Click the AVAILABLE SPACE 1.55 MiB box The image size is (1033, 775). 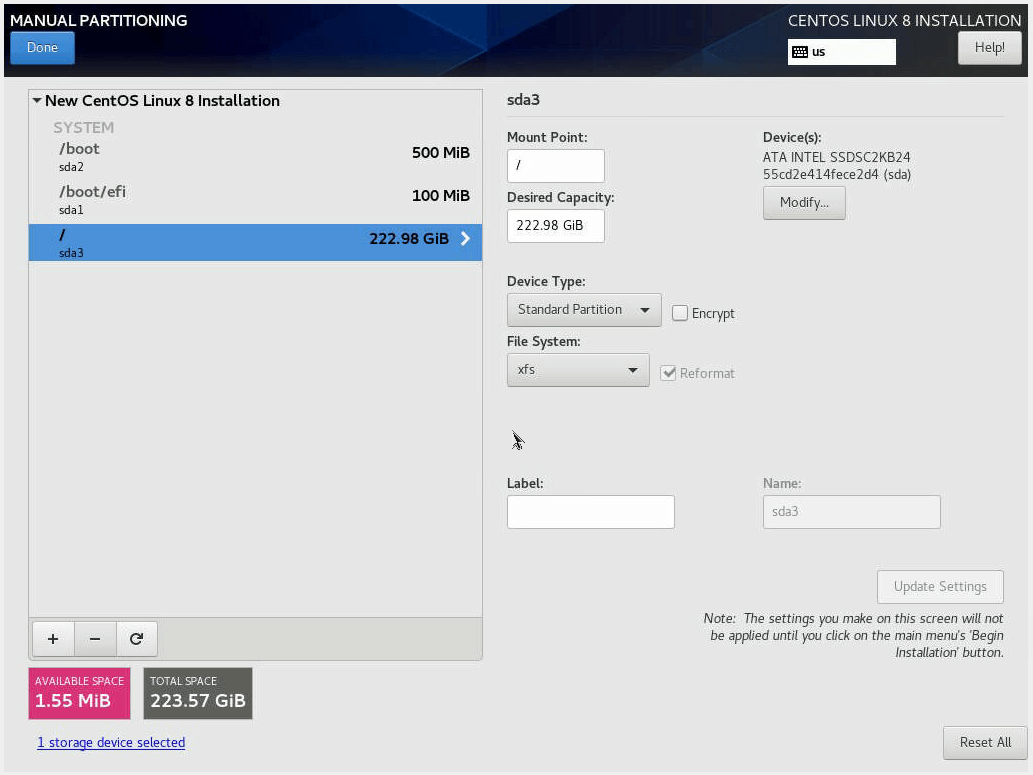coord(79,693)
